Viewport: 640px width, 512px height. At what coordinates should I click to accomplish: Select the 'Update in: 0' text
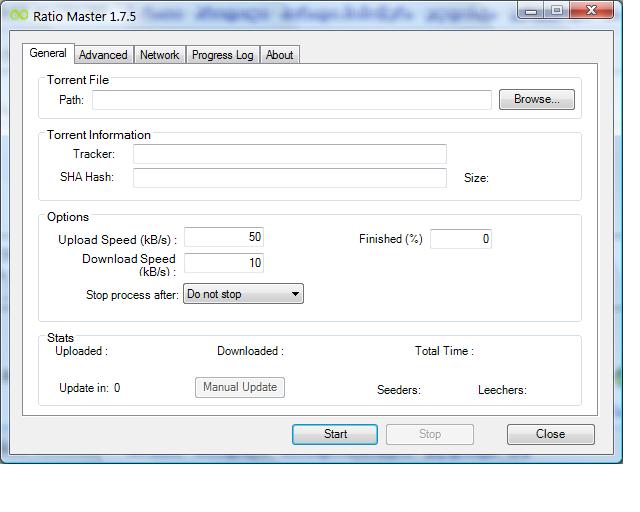coord(90,388)
